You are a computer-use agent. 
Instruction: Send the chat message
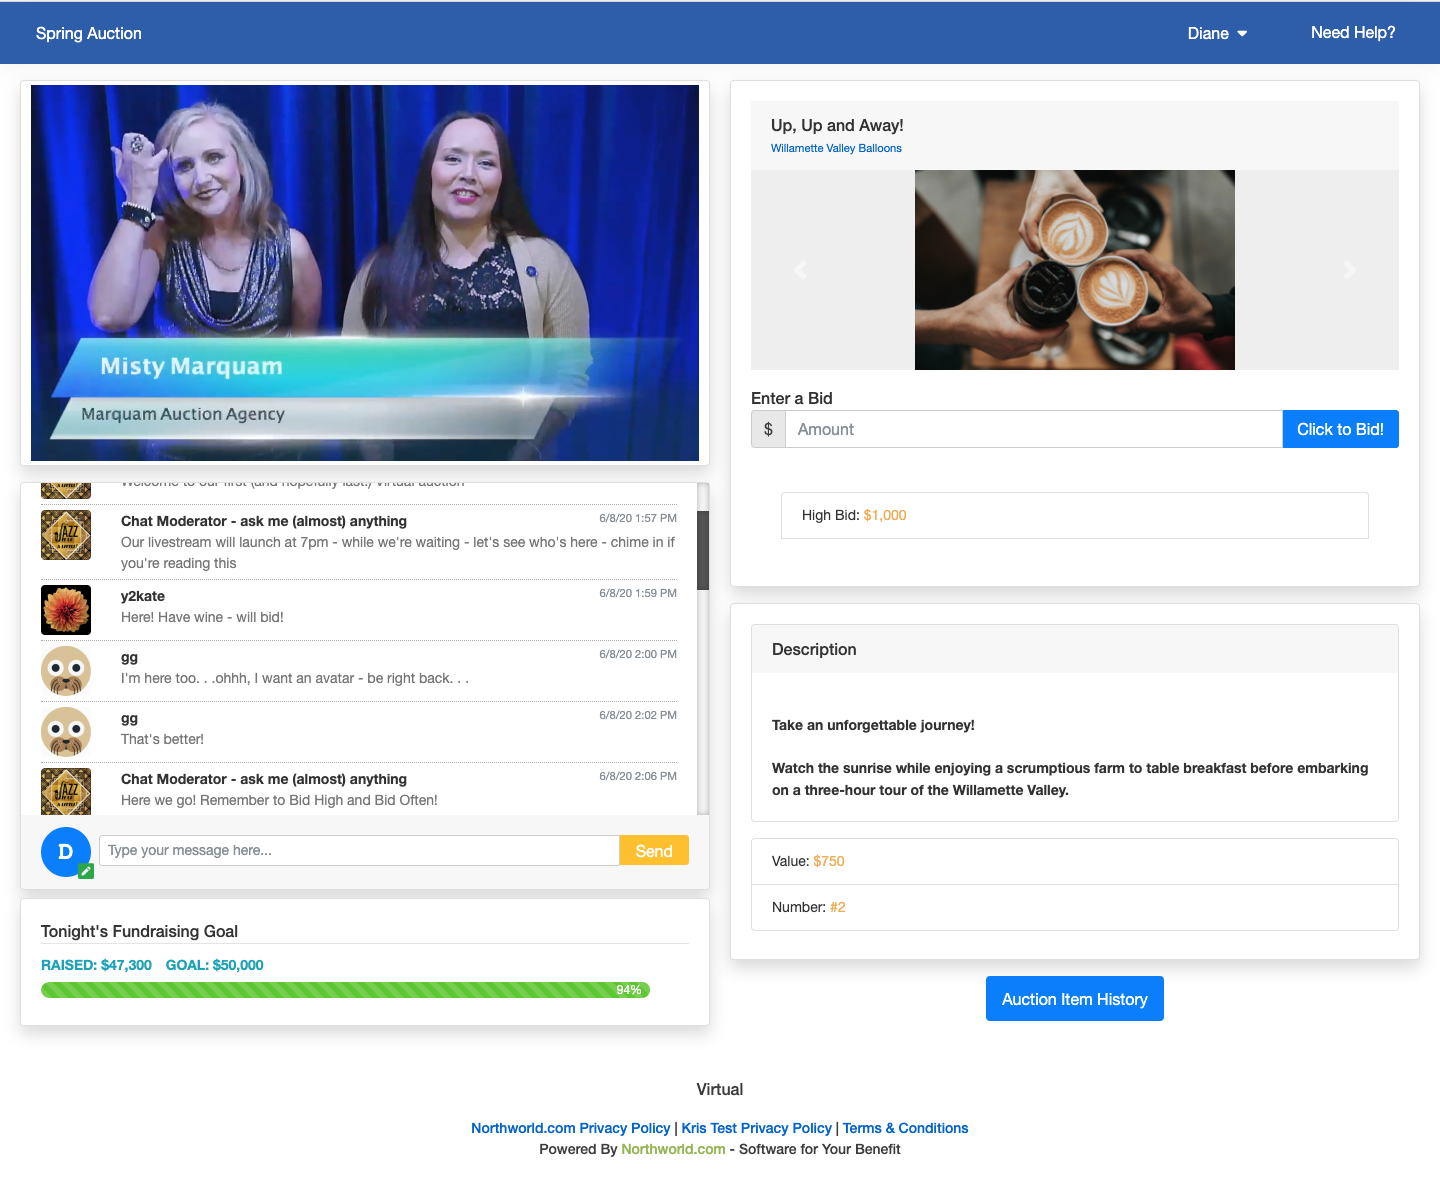pos(654,851)
